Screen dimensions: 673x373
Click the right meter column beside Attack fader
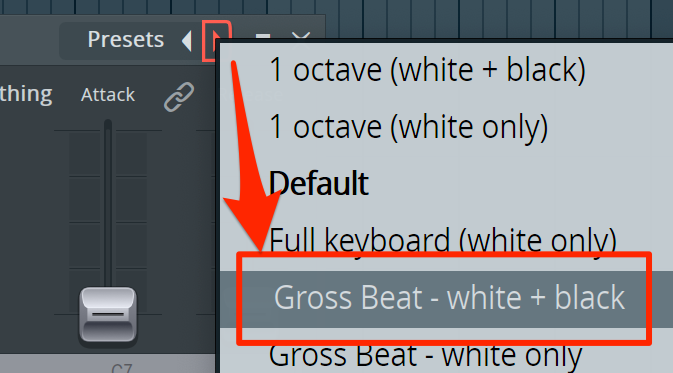tap(131, 221)
